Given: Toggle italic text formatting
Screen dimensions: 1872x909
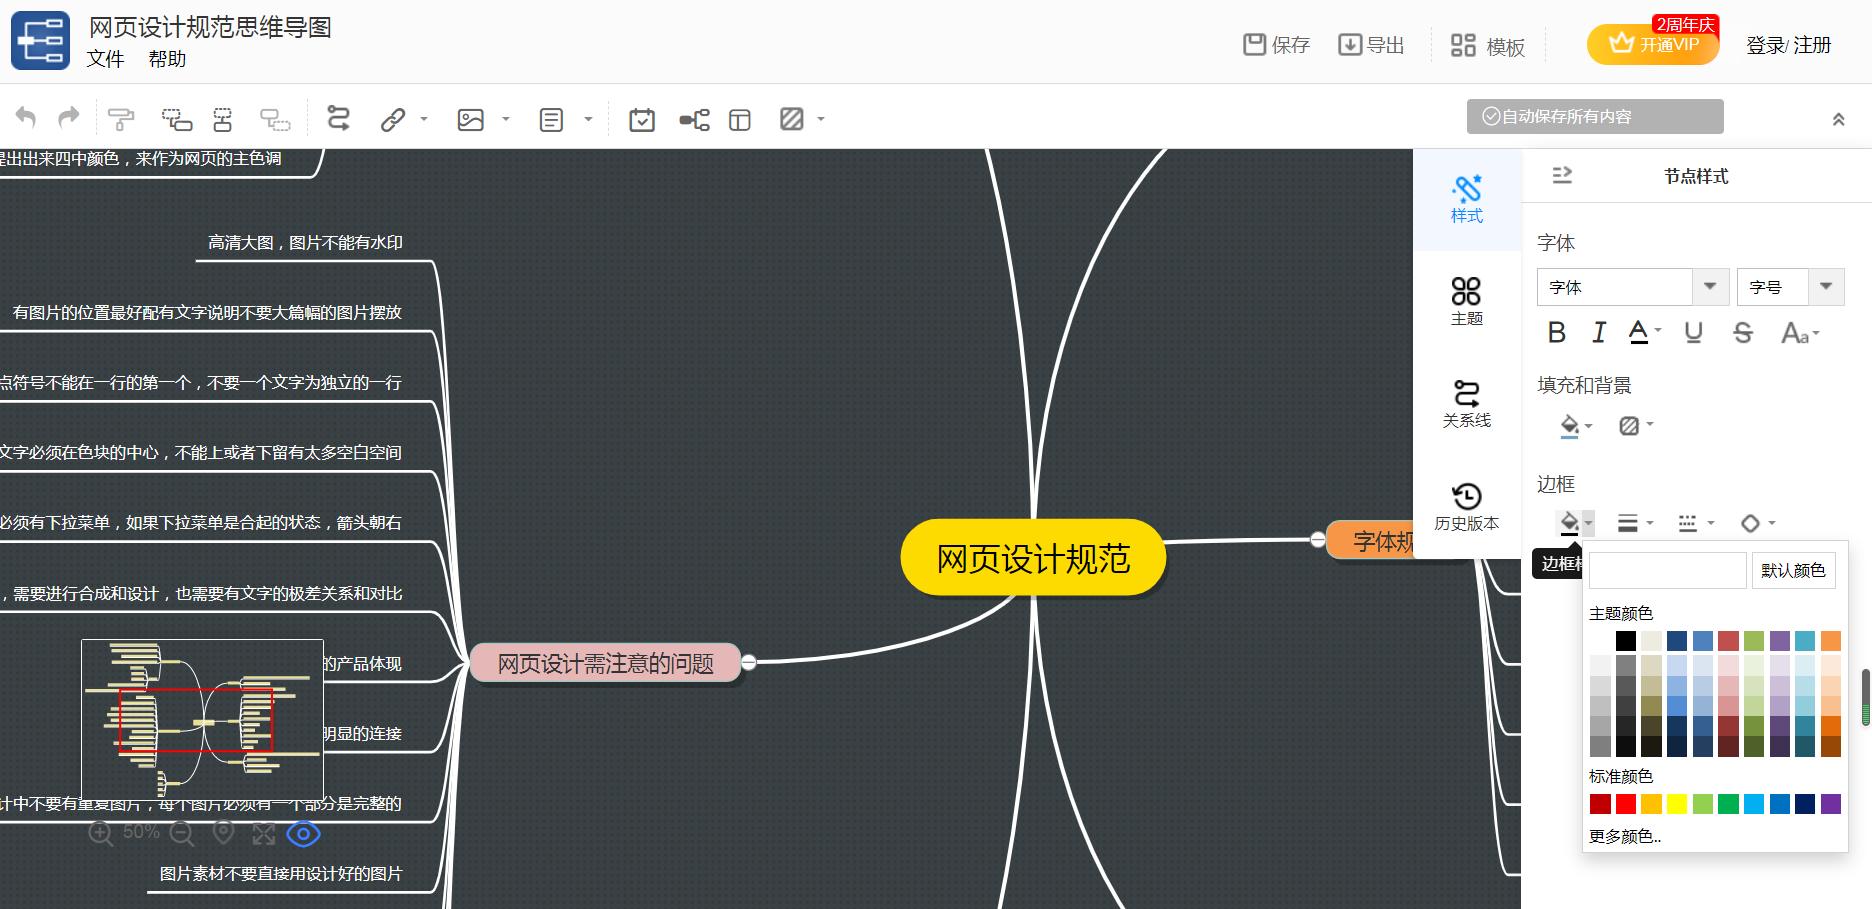Looking at the screenshot, I should click(1598, 333).
